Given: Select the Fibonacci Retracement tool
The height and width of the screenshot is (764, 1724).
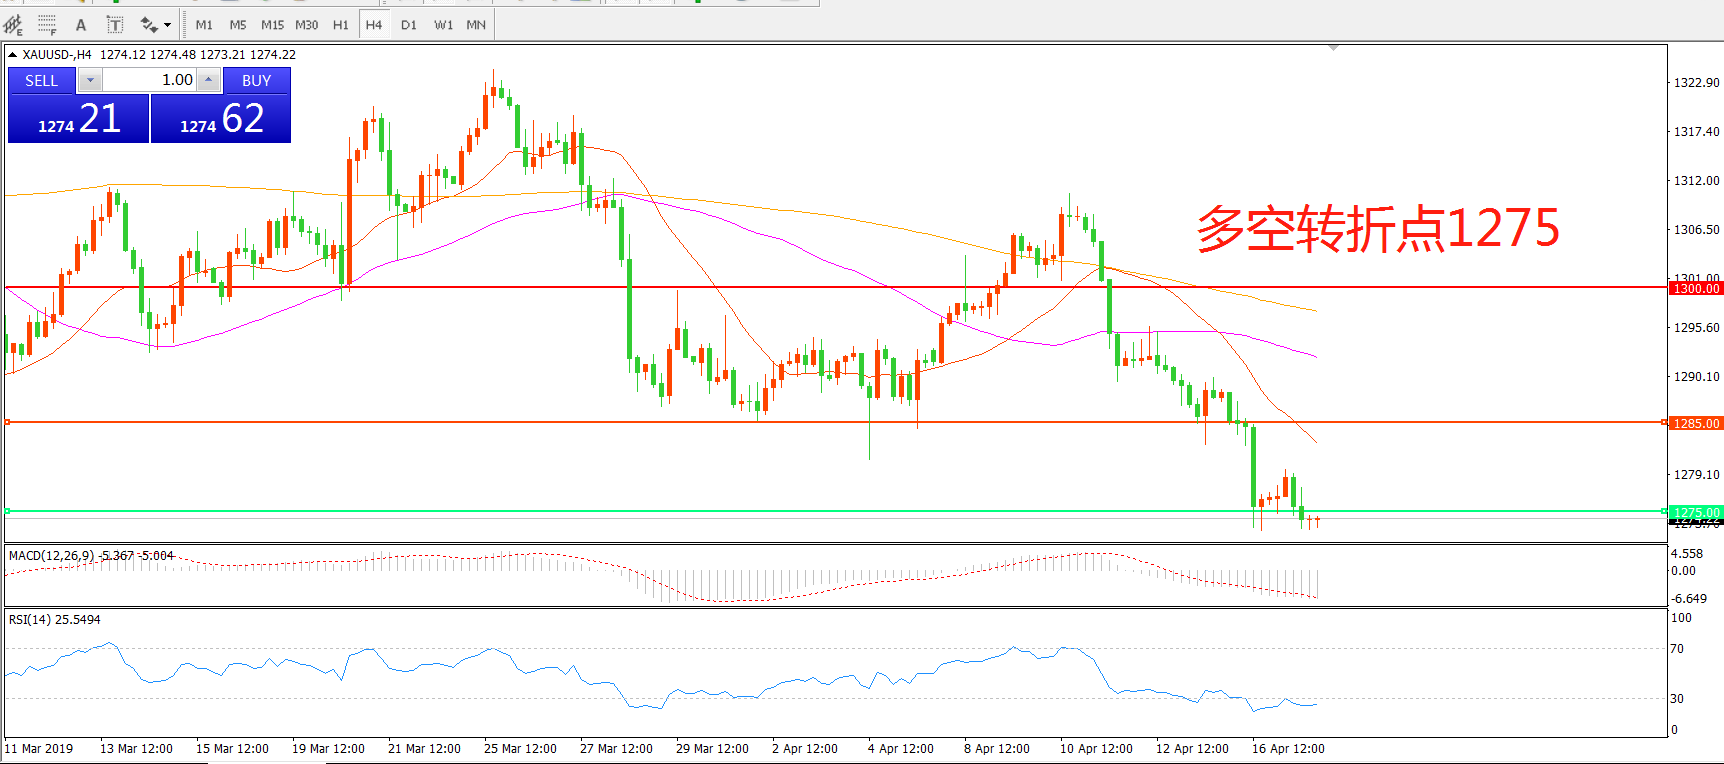Looking at the screenshot, I should click(x=47, y=24).
